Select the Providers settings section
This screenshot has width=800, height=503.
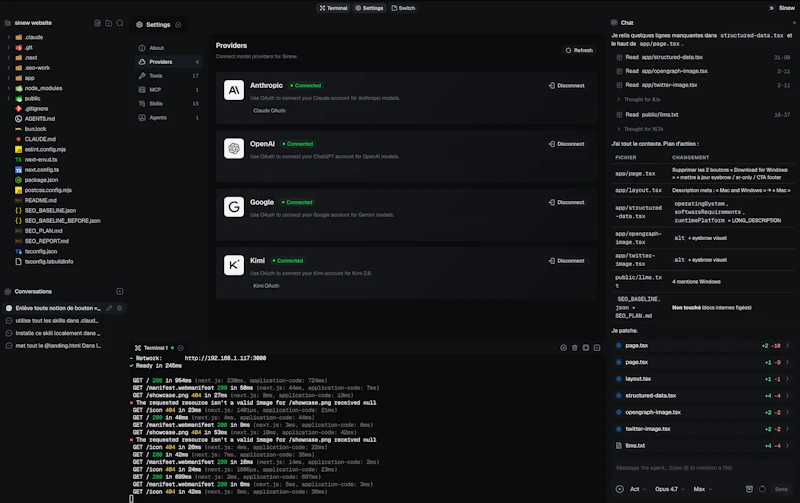coord(169,62)
